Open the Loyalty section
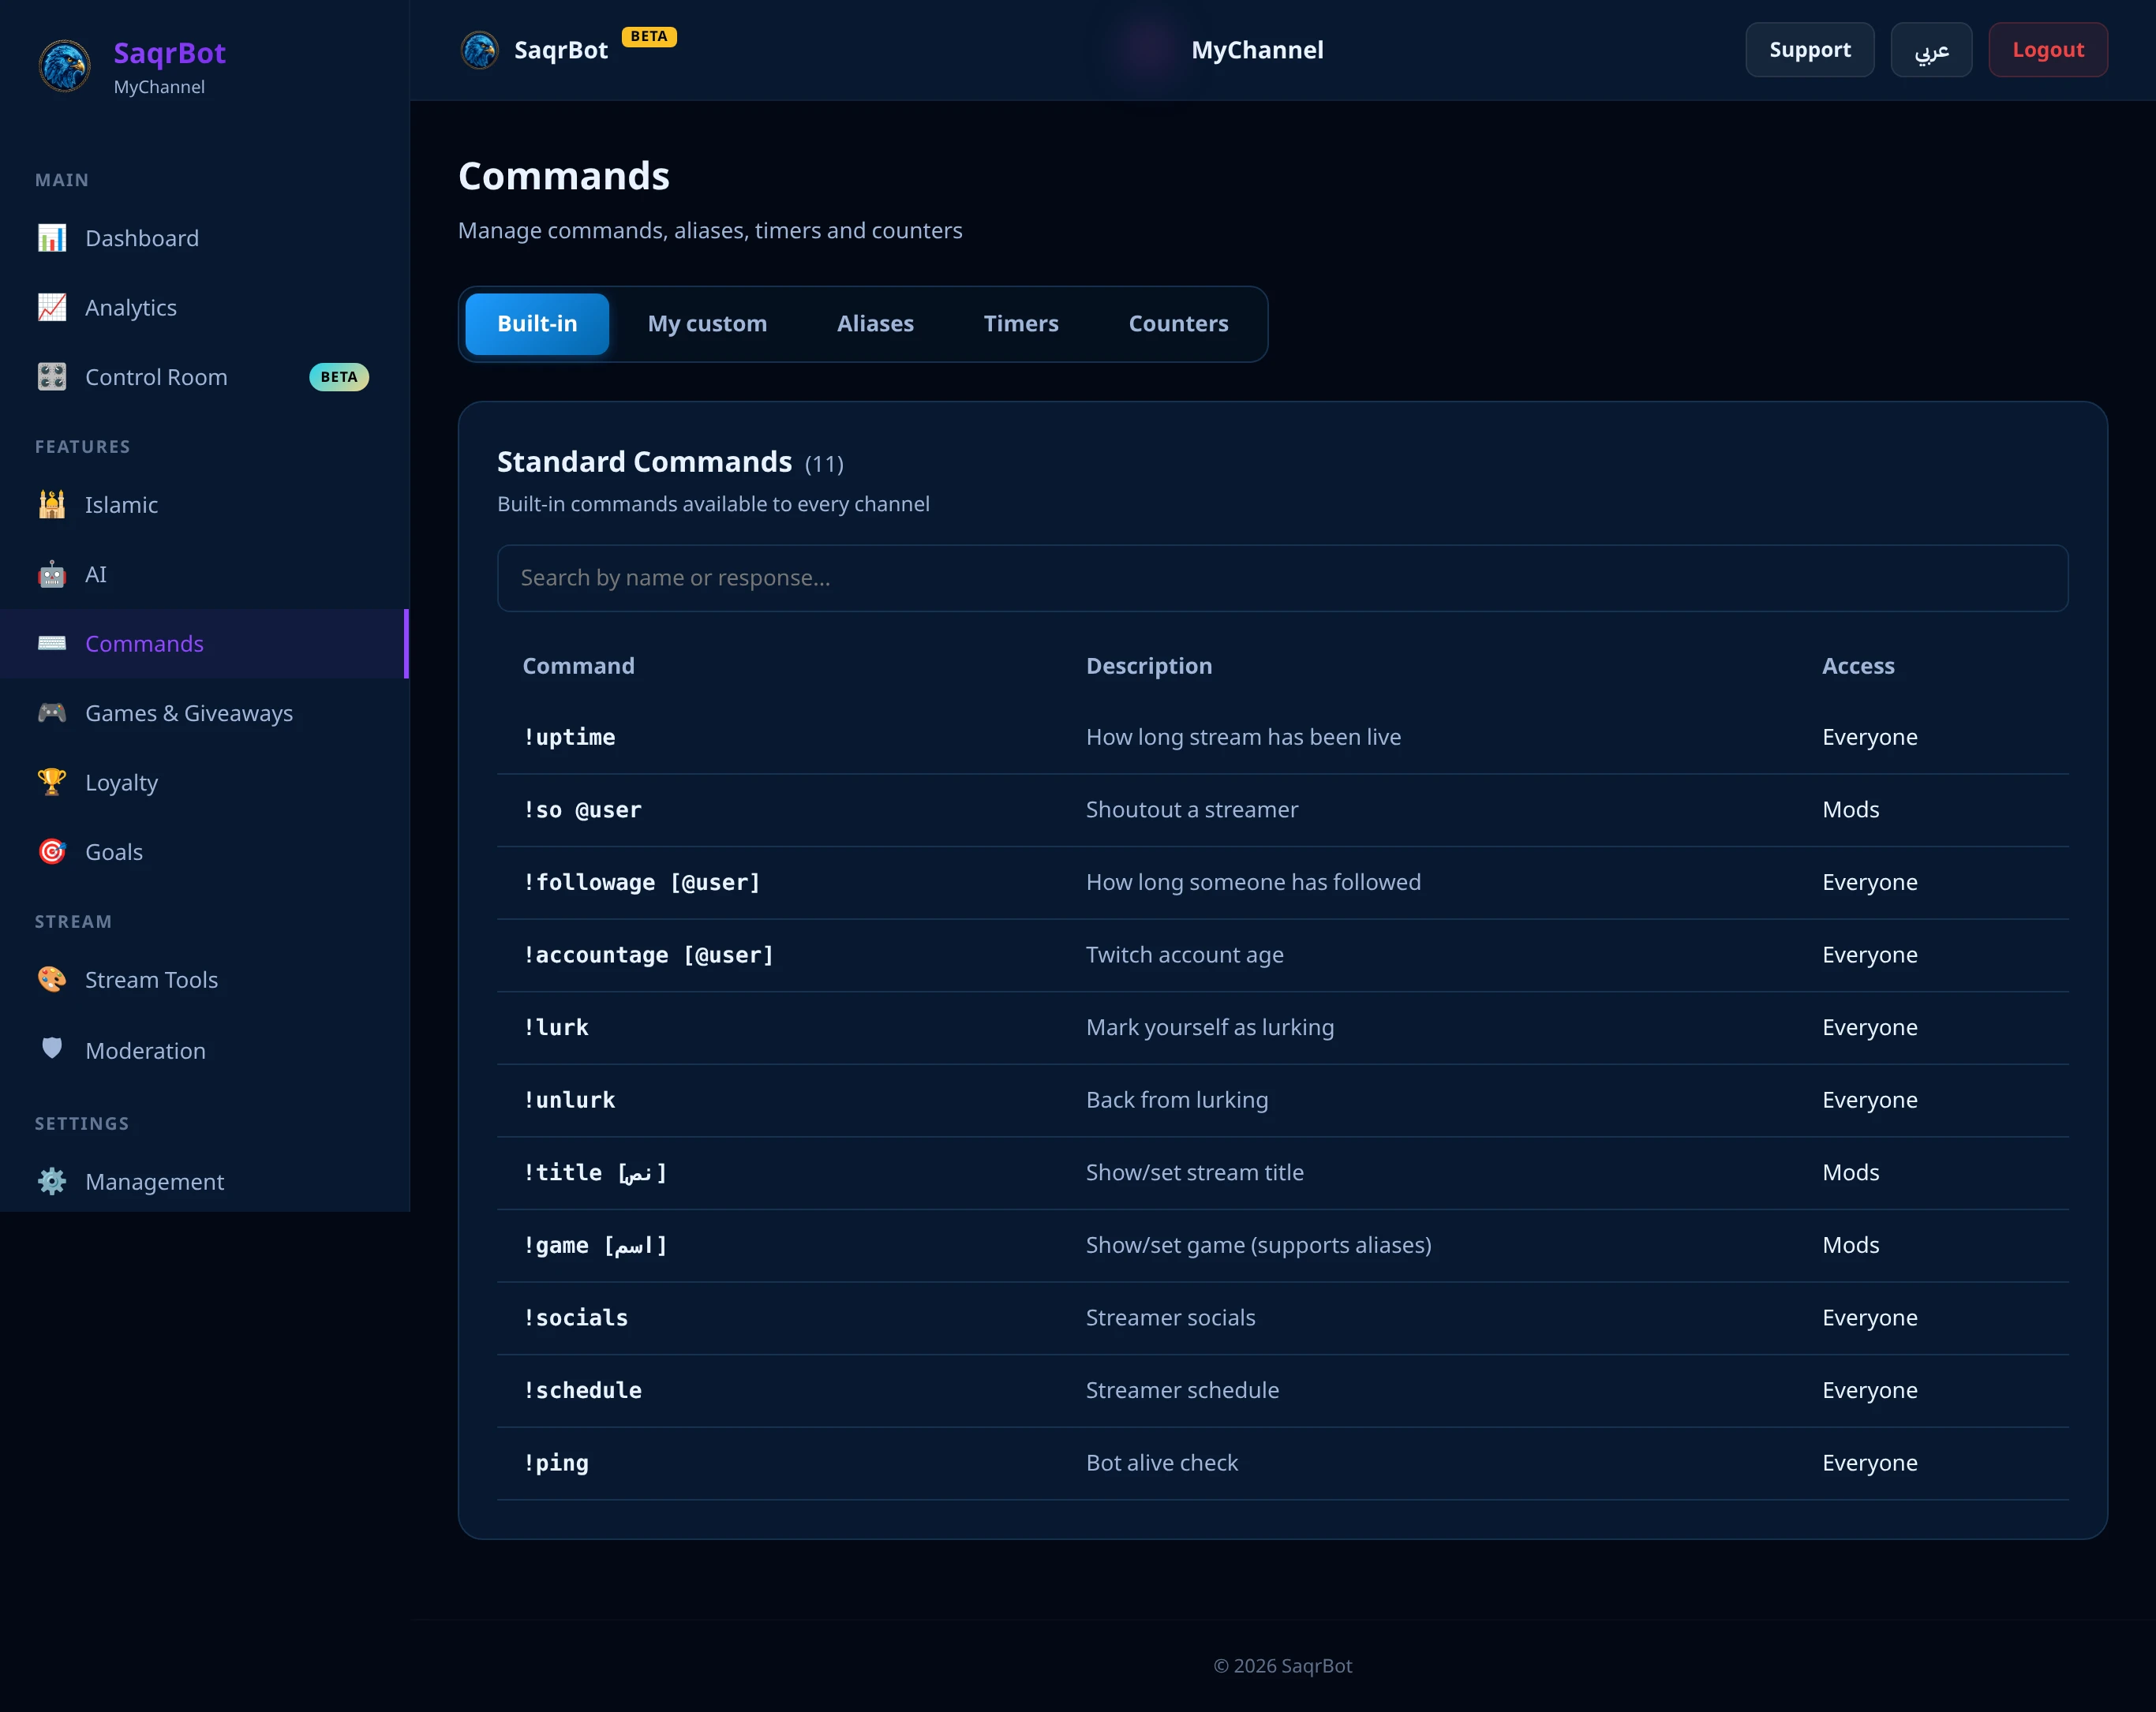 pos(204,782)
